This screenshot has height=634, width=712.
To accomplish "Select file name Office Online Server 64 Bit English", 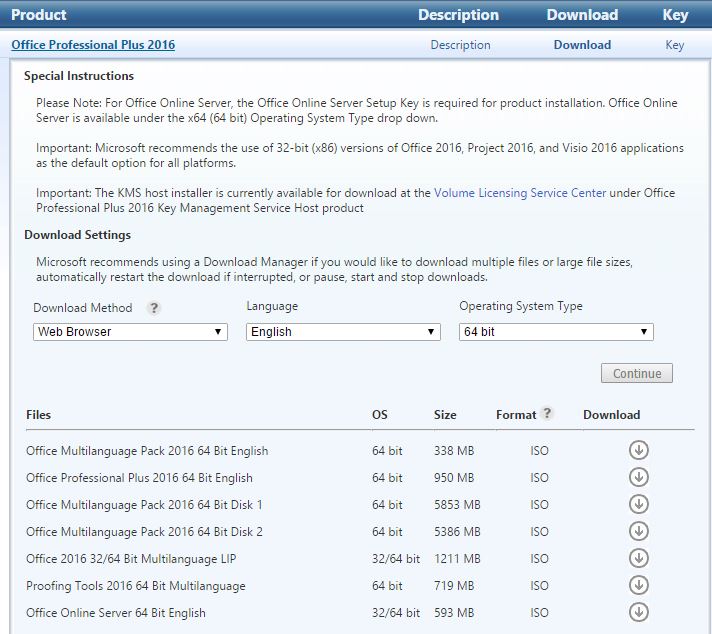I will [116, 613].
